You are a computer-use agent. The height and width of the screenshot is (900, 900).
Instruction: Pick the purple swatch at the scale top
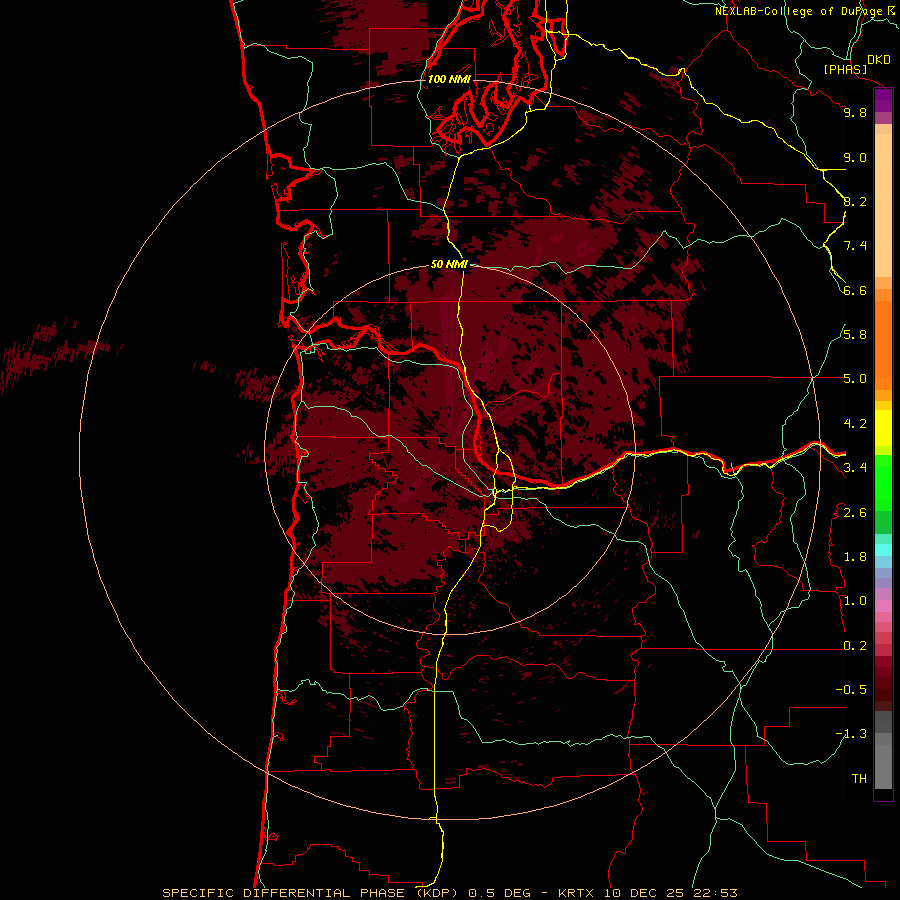883,100
